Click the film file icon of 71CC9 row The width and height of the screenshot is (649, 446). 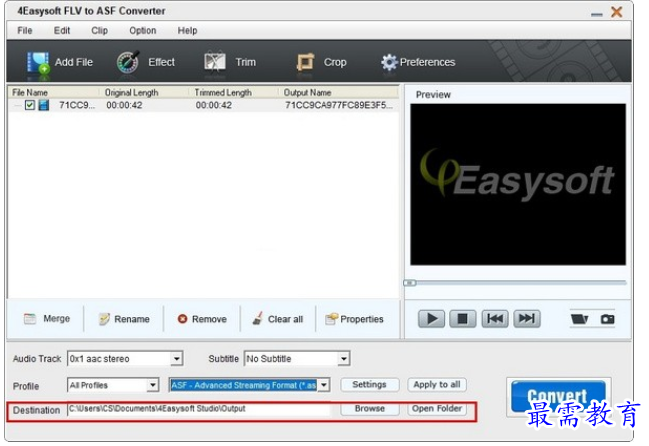pyautogui.click(x=43, y=105)
